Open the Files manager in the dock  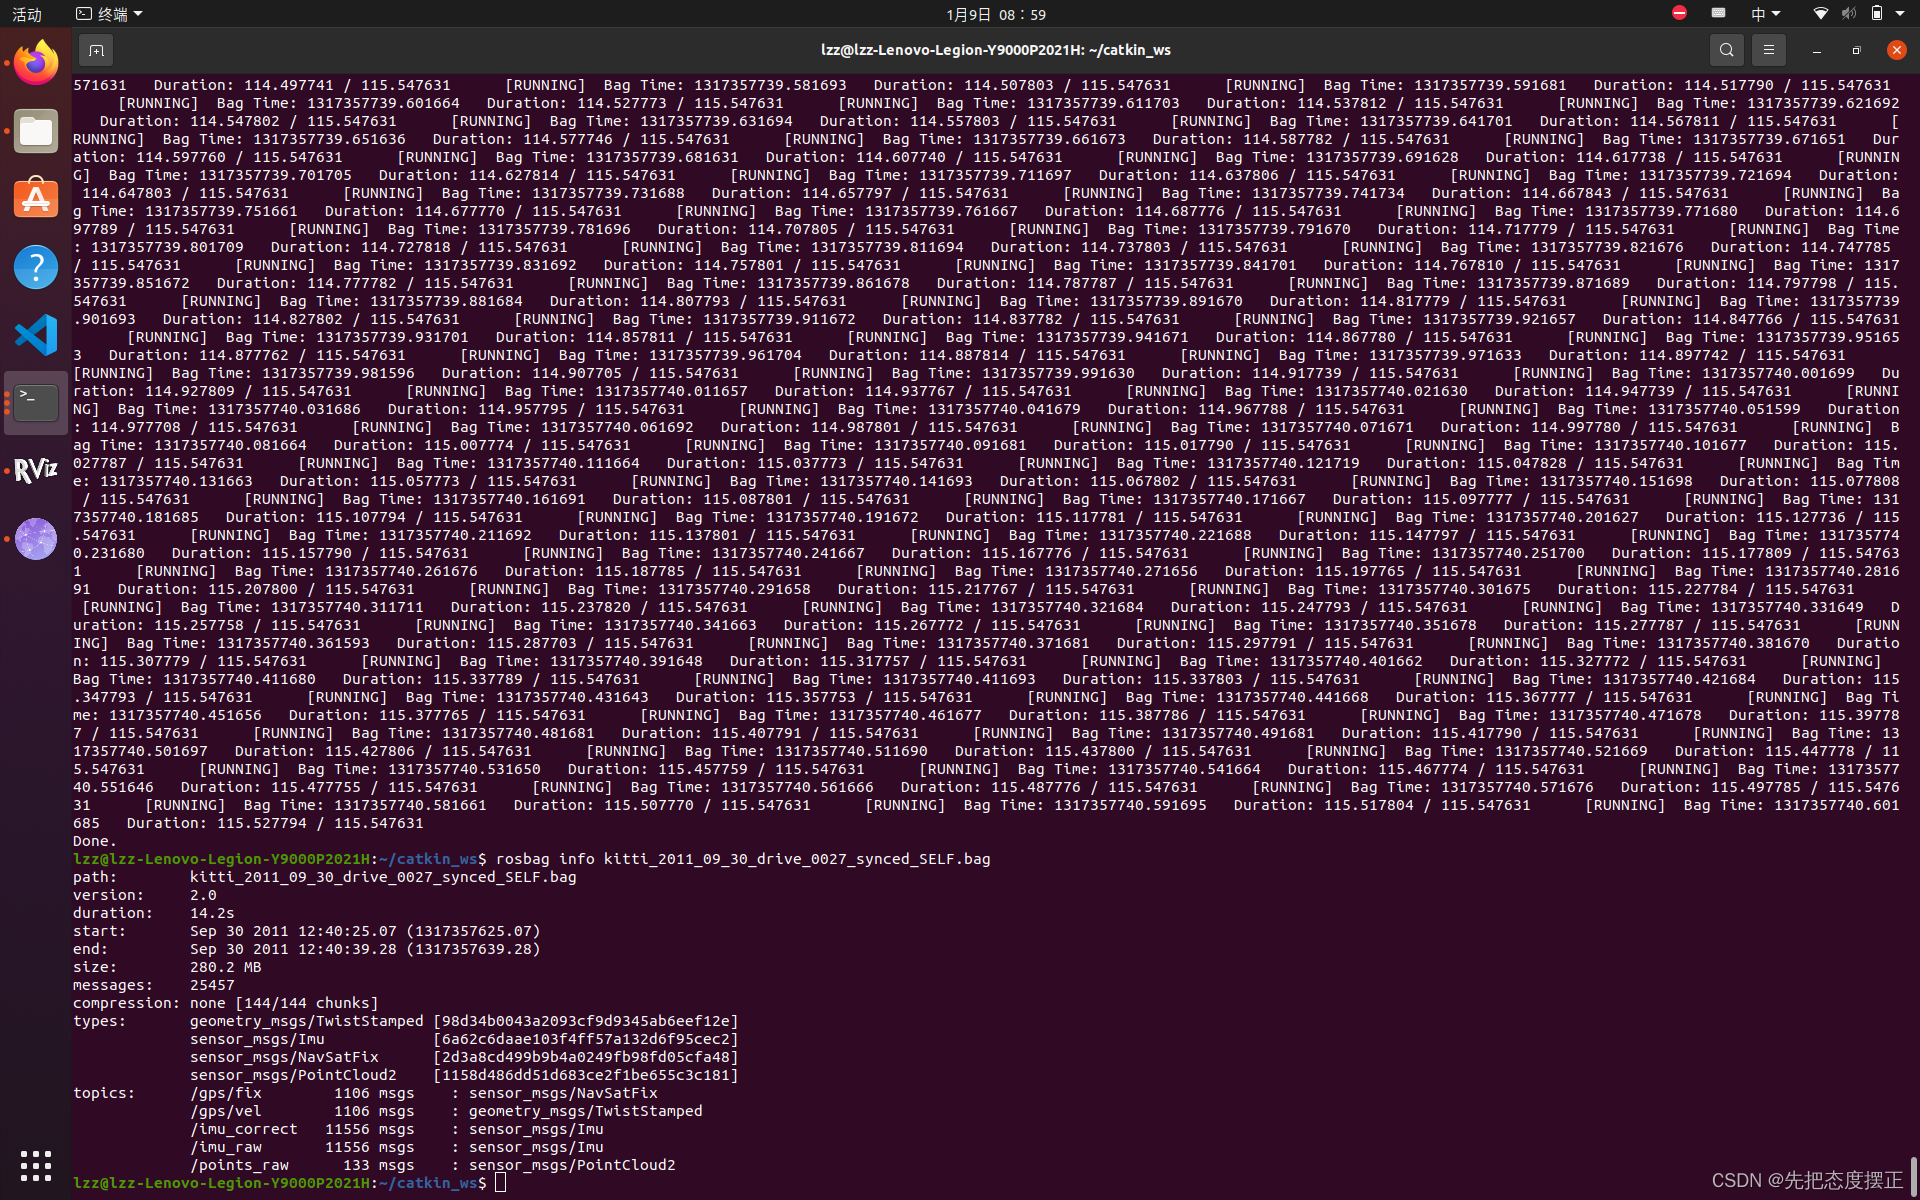tap(36, 131)
